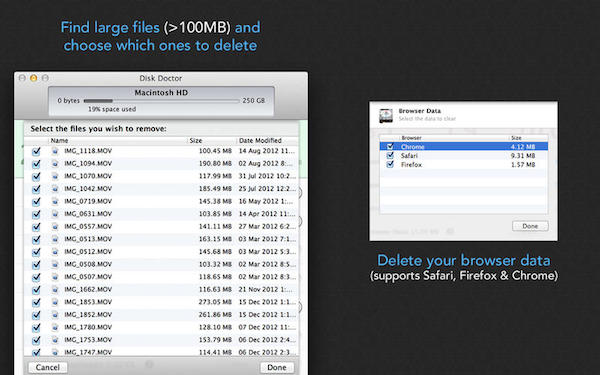
Task: Click the Browser Data disk icon
Action: pyautogui.click(x=386, y=116)
